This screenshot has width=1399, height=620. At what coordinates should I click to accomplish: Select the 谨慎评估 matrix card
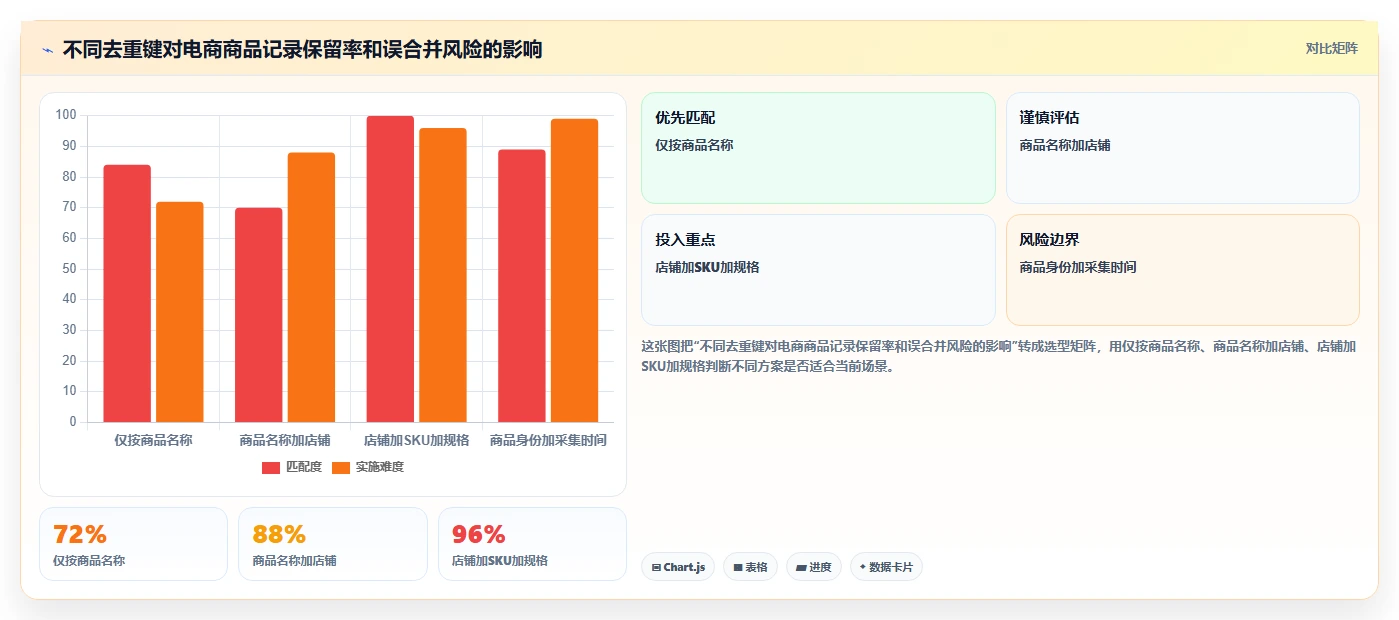pos(1182,148)
